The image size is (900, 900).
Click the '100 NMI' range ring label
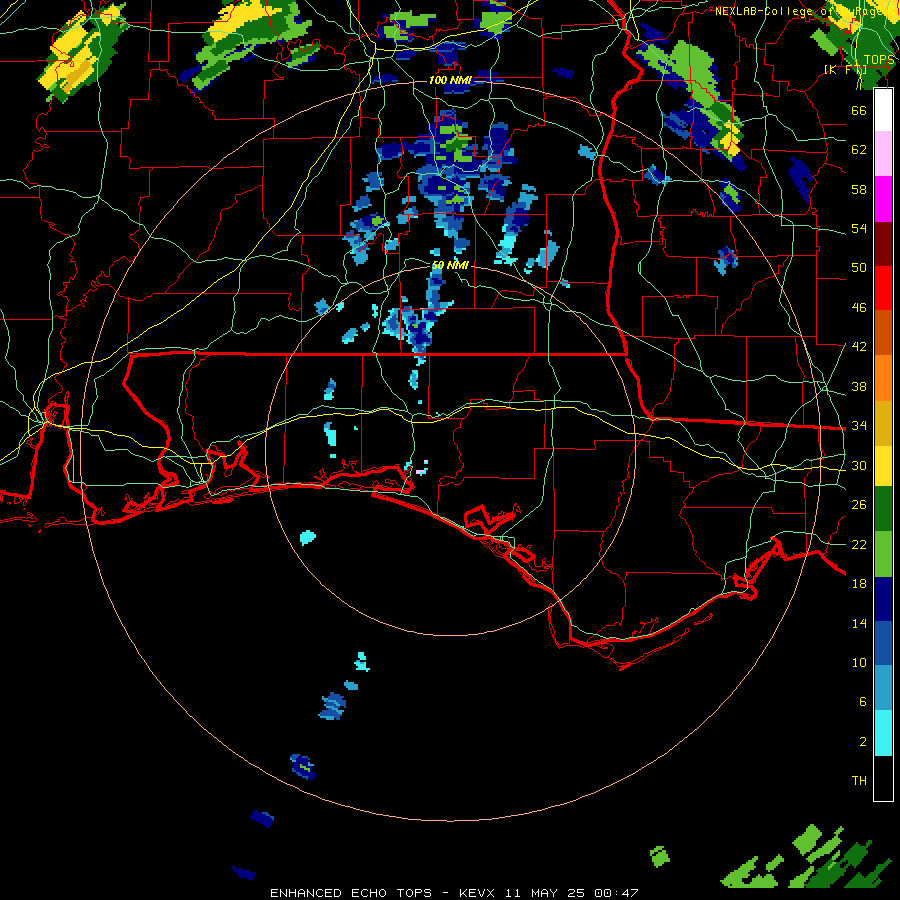point(450,80)
